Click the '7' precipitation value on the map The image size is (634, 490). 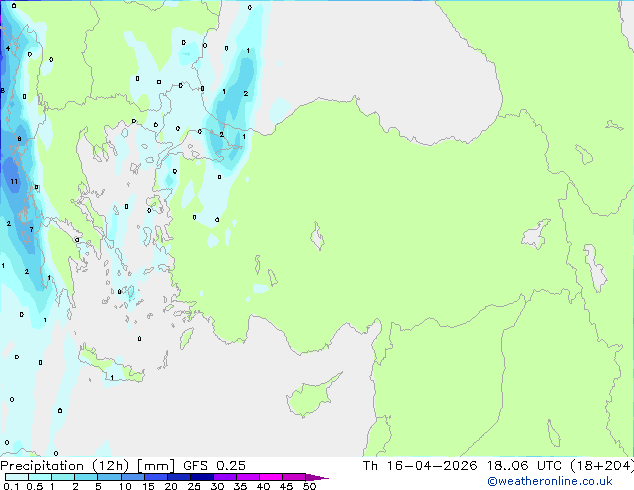tap(31, 230)
